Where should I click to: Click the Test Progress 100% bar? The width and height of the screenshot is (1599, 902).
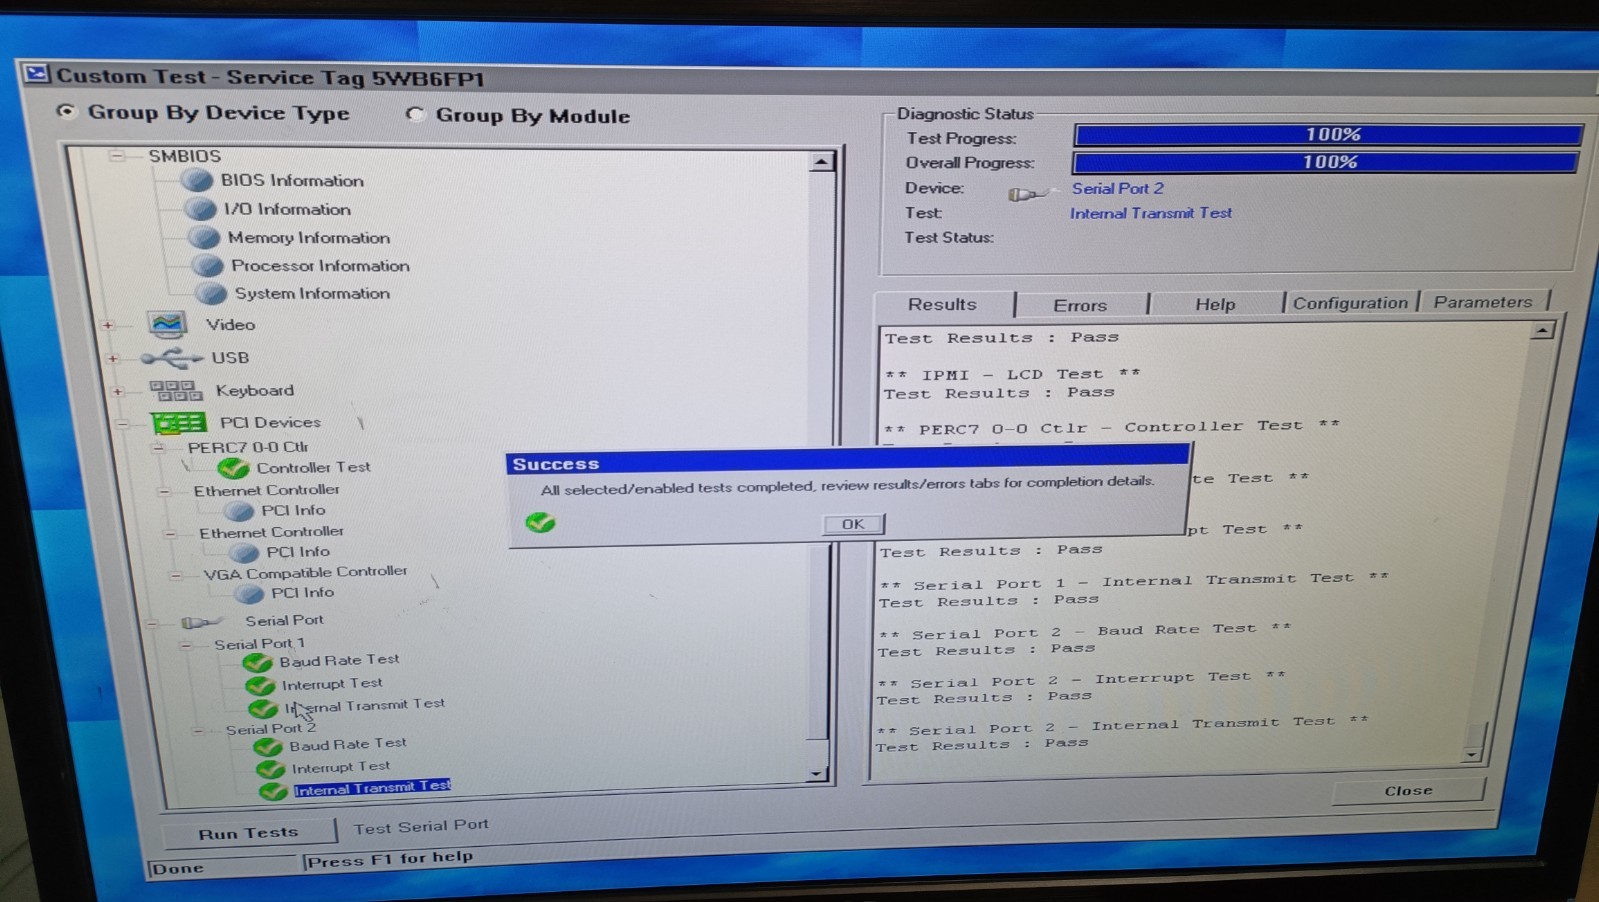click(x=1328, y=134)
